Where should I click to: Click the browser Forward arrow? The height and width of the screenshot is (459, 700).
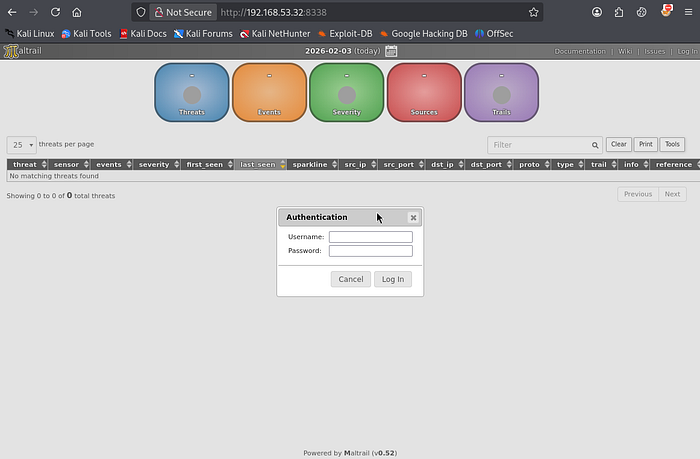click(x=33, y=12)
